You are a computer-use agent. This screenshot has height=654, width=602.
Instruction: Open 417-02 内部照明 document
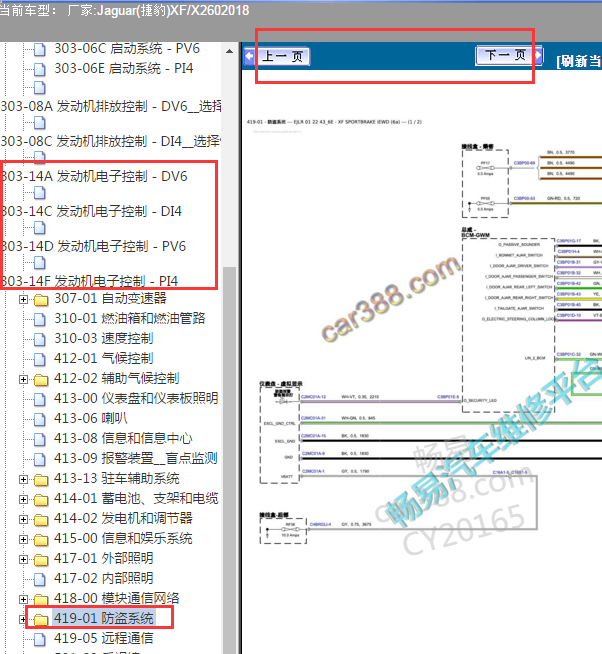point(103,579)
